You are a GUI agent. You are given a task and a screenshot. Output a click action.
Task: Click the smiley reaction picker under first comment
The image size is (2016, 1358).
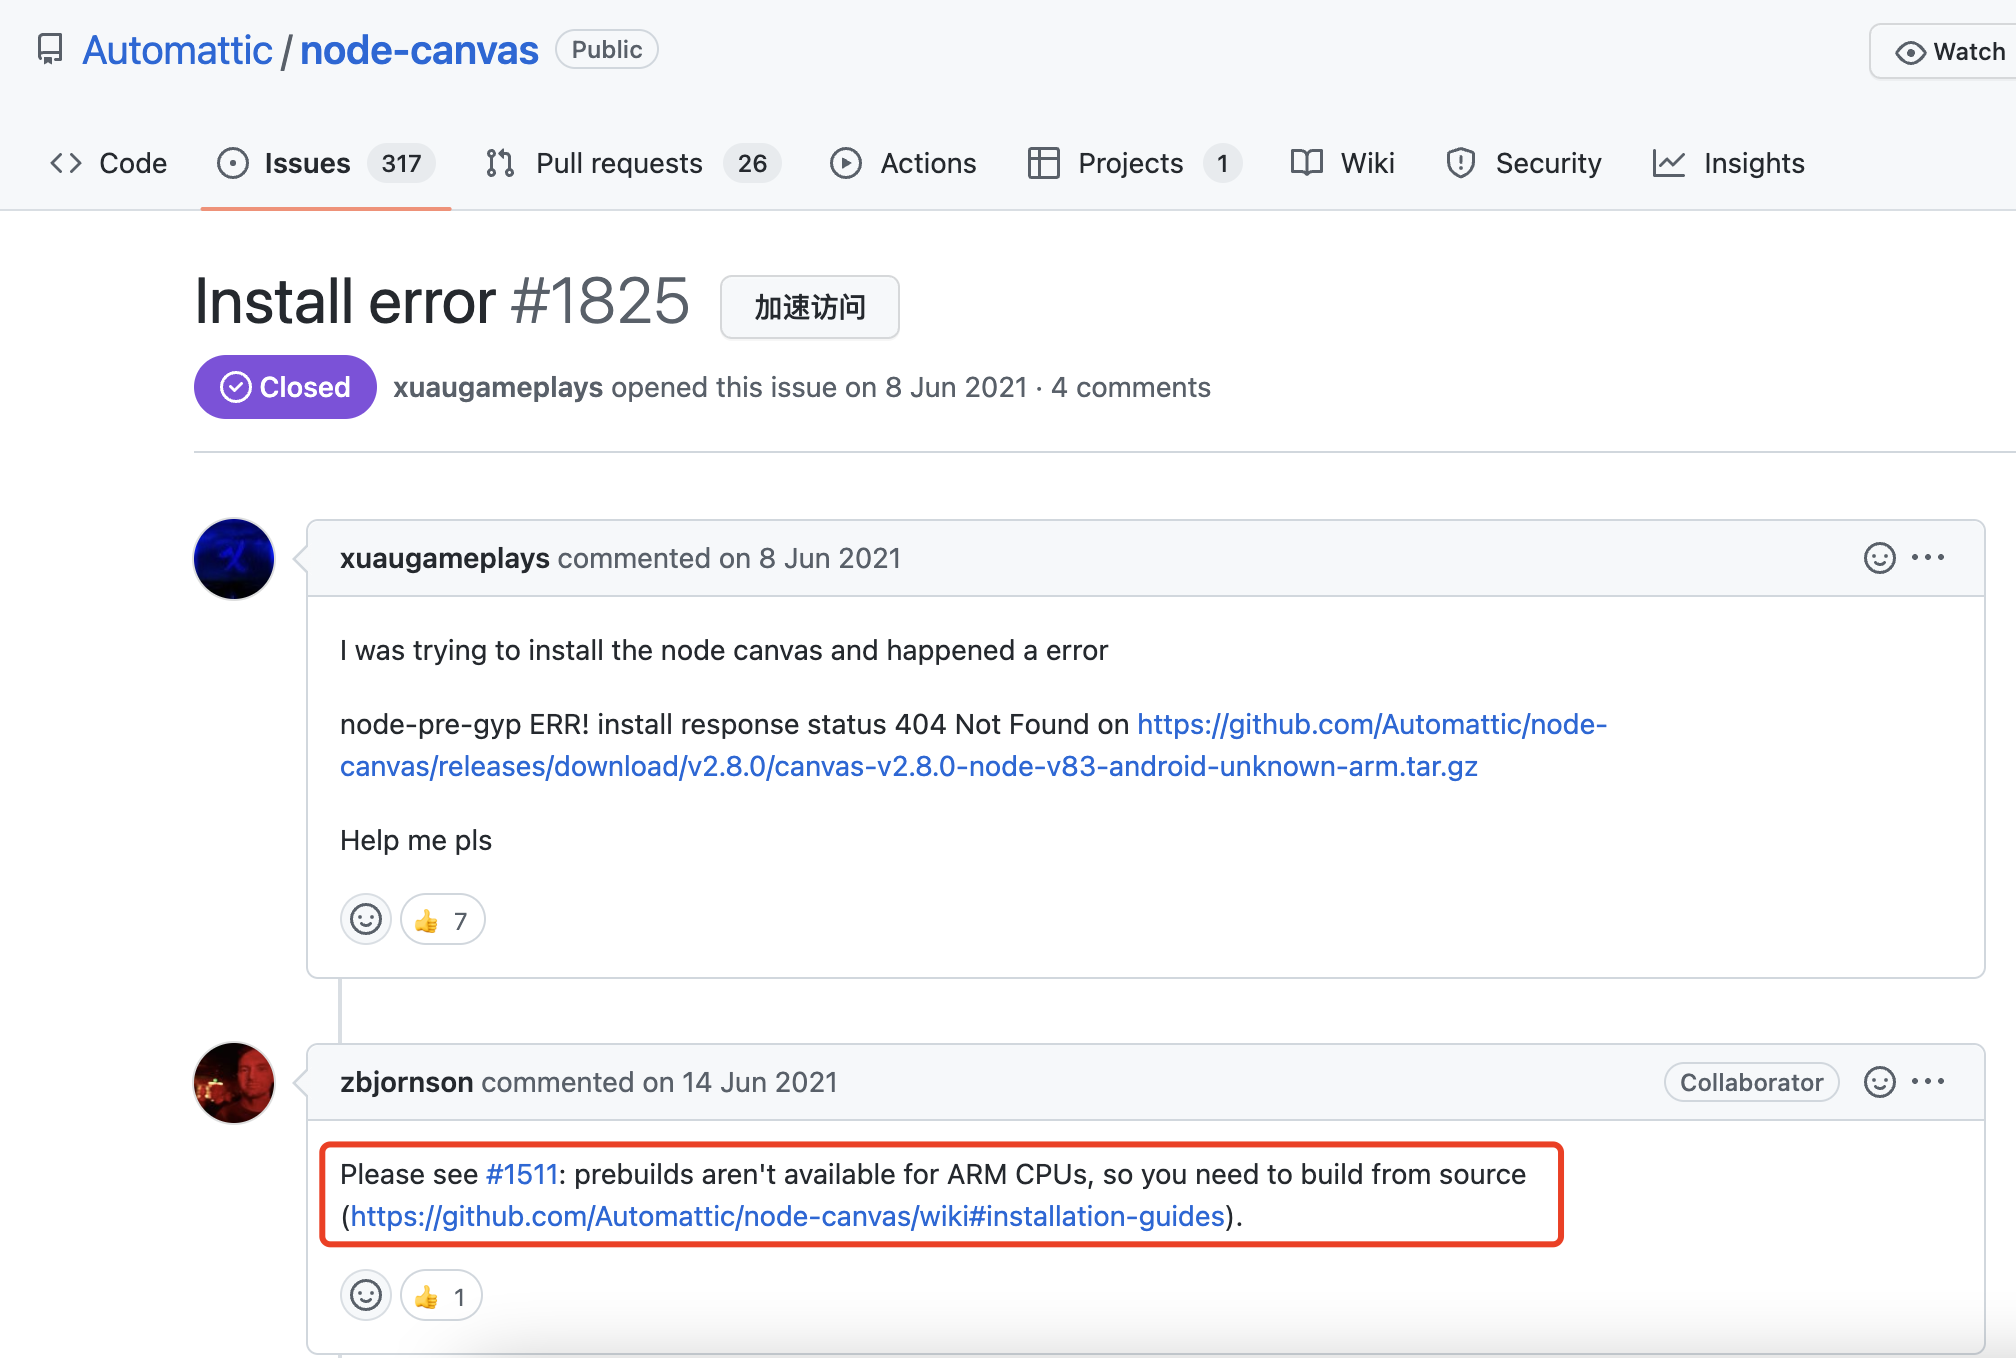click(x=366, y=919)
